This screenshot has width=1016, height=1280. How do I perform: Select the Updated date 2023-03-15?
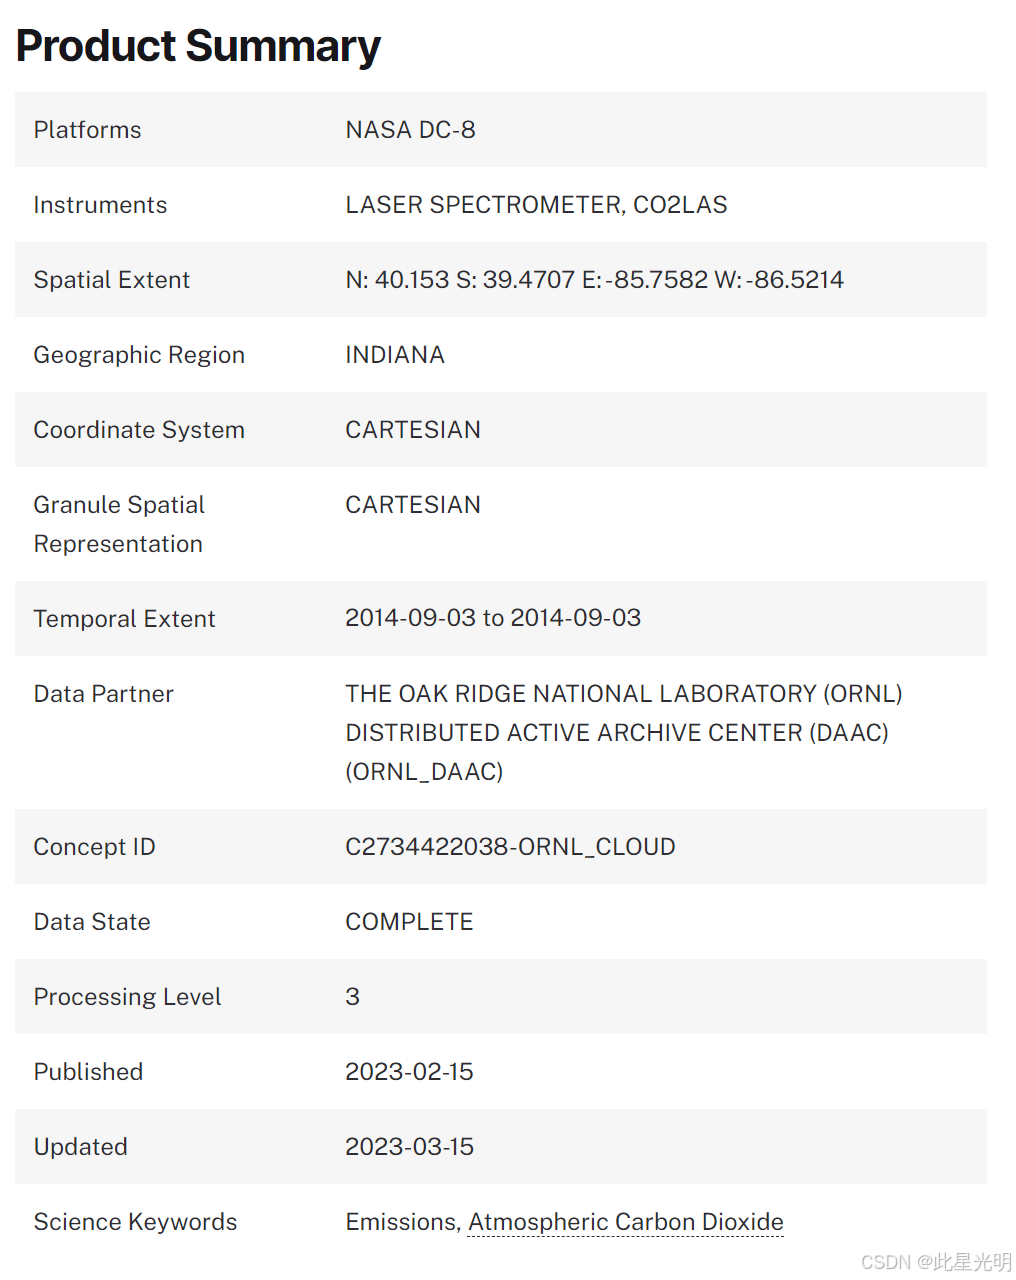(409, 1147)
